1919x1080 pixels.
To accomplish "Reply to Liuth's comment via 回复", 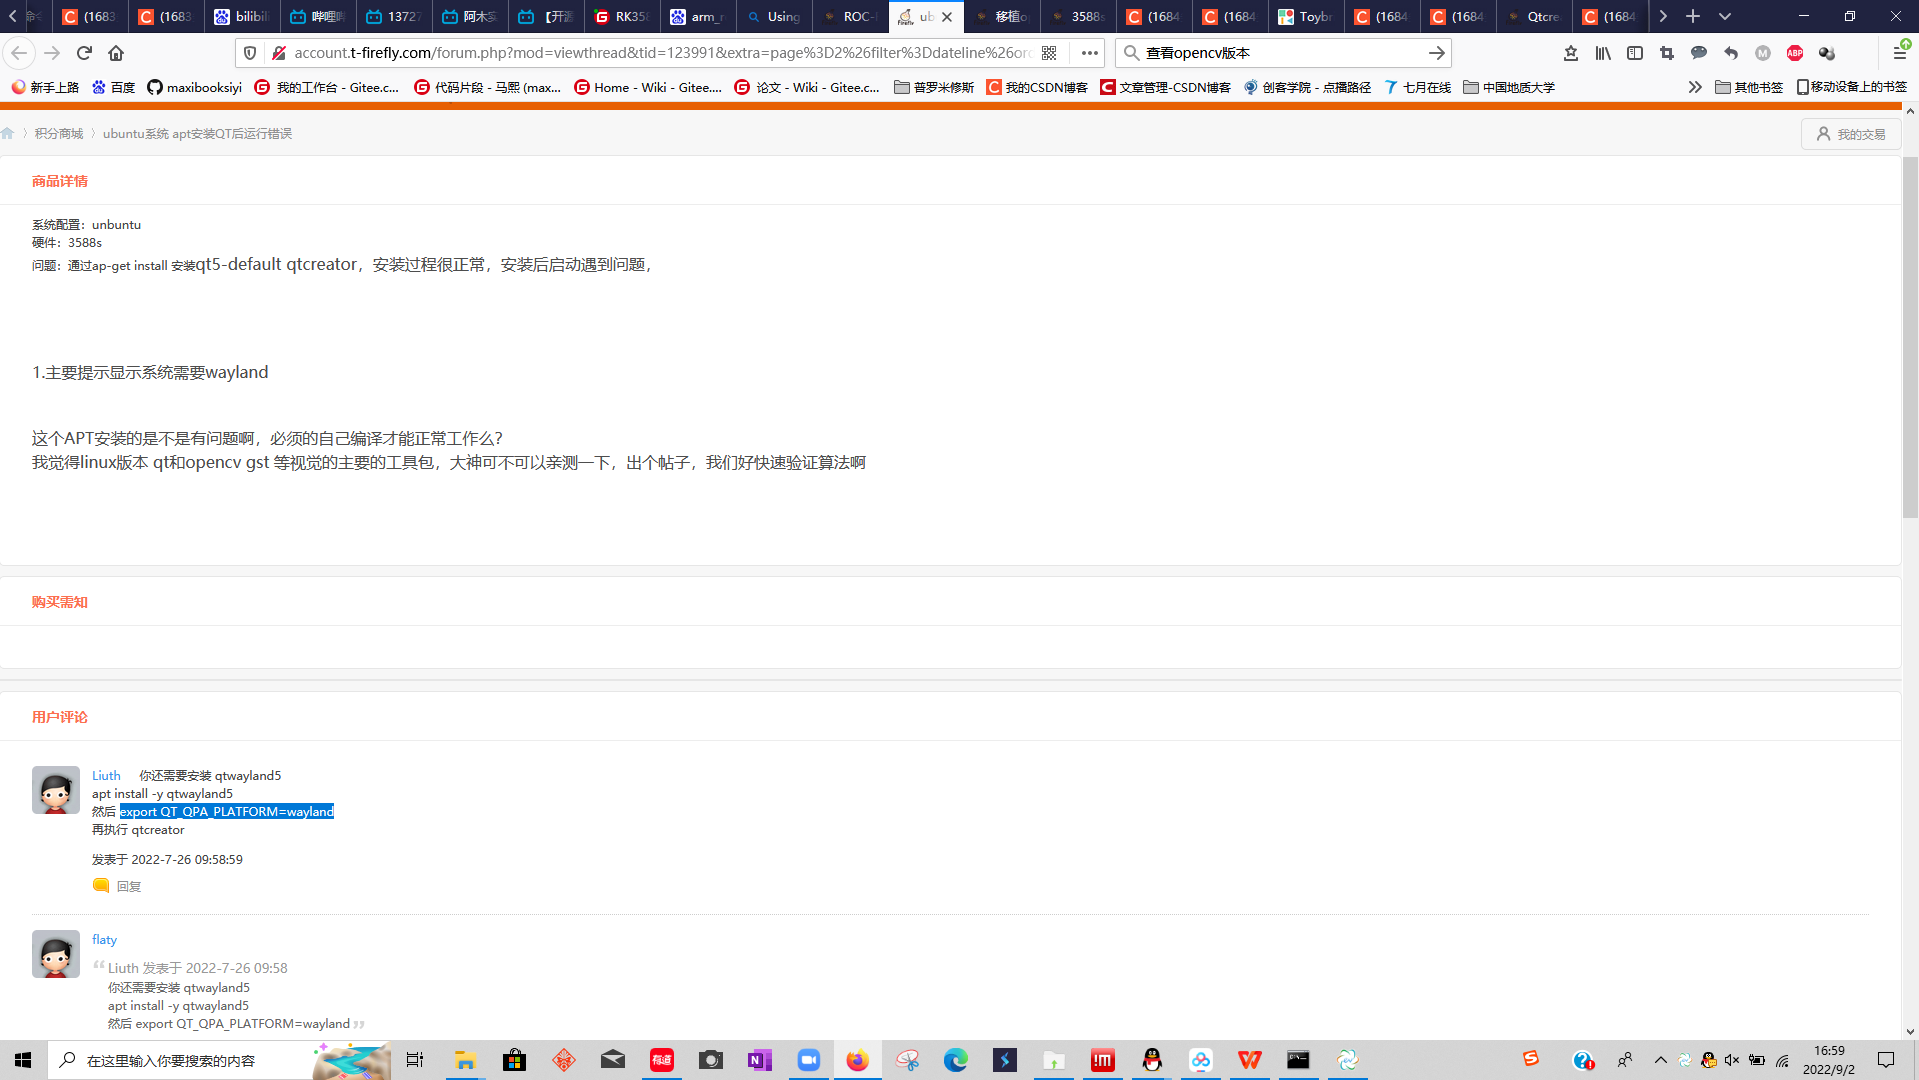I will click(x=128, y=886).
